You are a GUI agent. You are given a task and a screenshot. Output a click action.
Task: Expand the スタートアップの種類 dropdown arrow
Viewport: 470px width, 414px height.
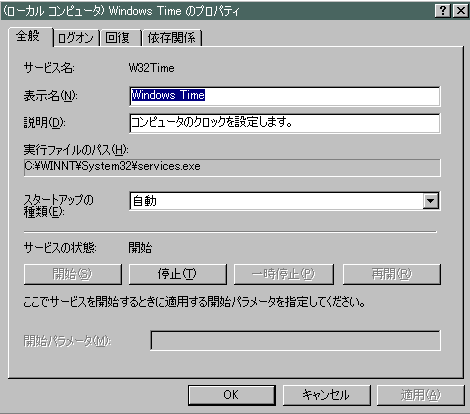(x=431, y=201)
